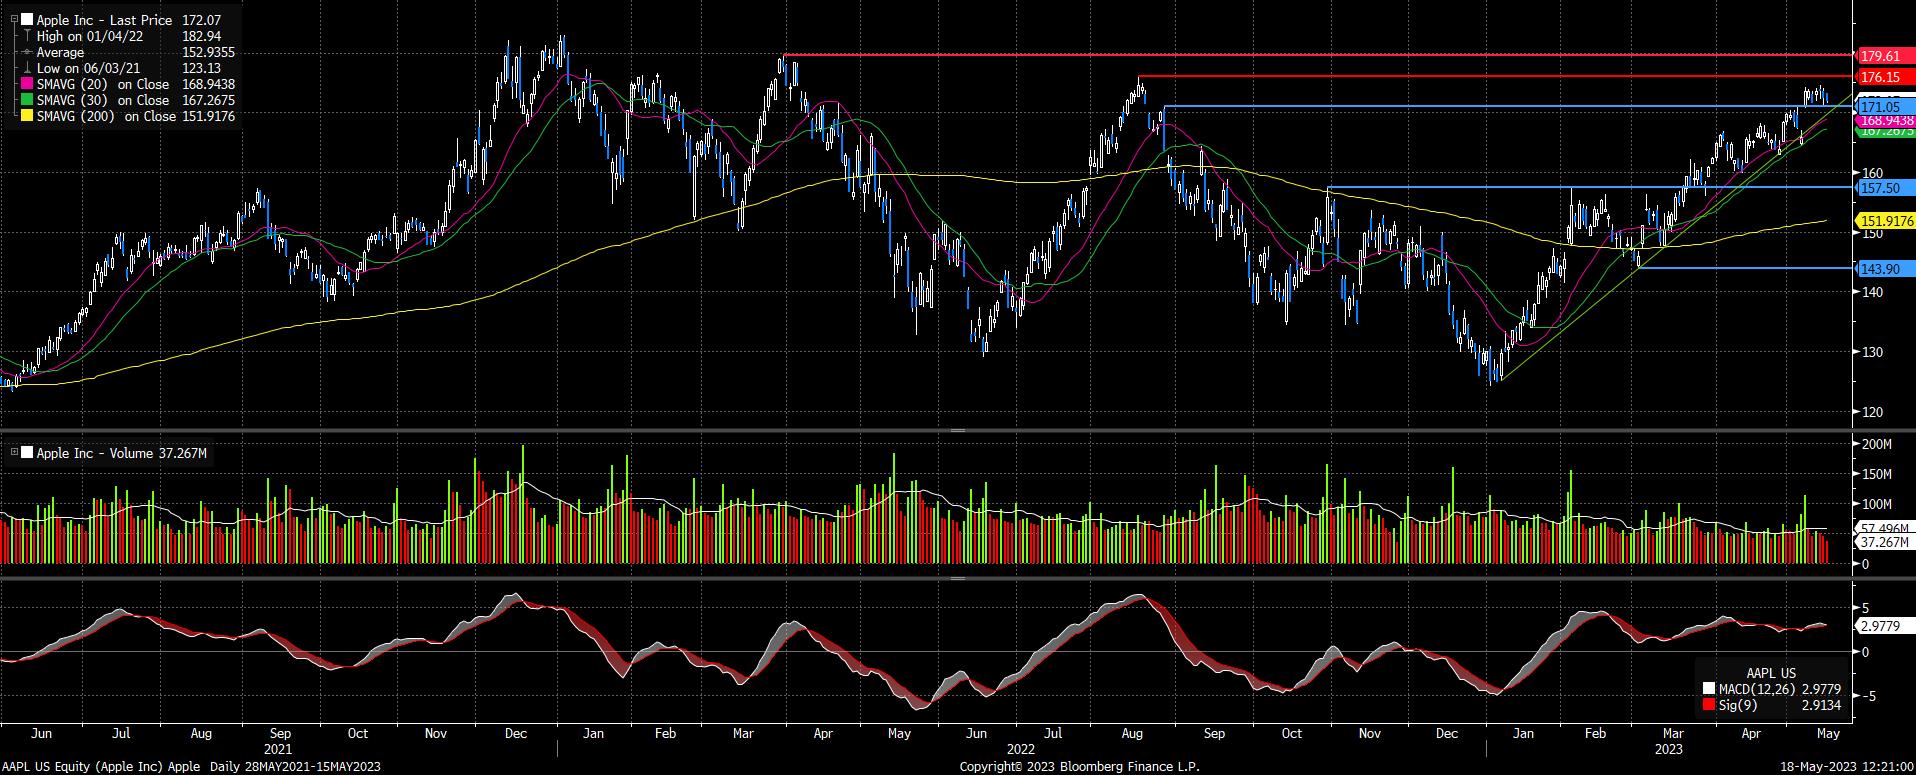Screen dimensions: 1916x775
Task: Click the Dec 2021 month label on axis
Action: pyautogui.click(x=515, y=733)
